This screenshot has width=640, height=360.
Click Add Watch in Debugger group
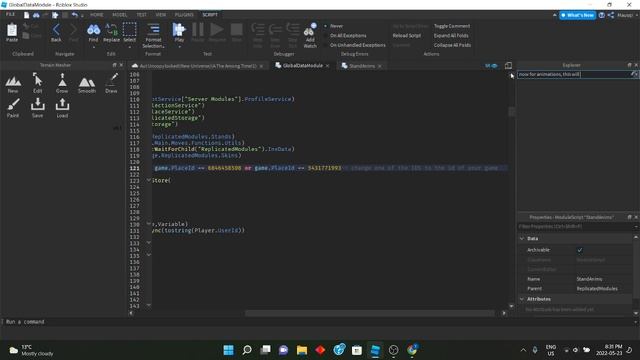pos(310,35)
